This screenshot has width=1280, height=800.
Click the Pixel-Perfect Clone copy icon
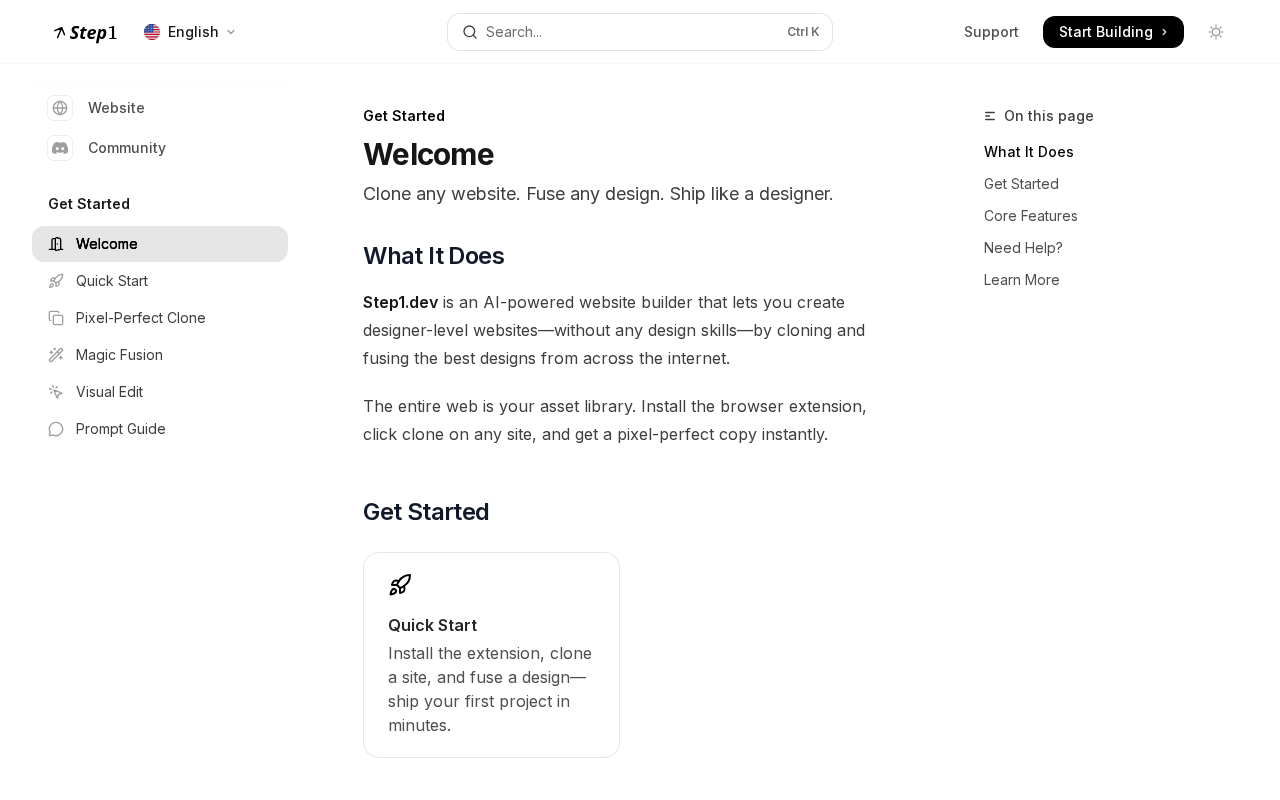[x=56, y=318]
